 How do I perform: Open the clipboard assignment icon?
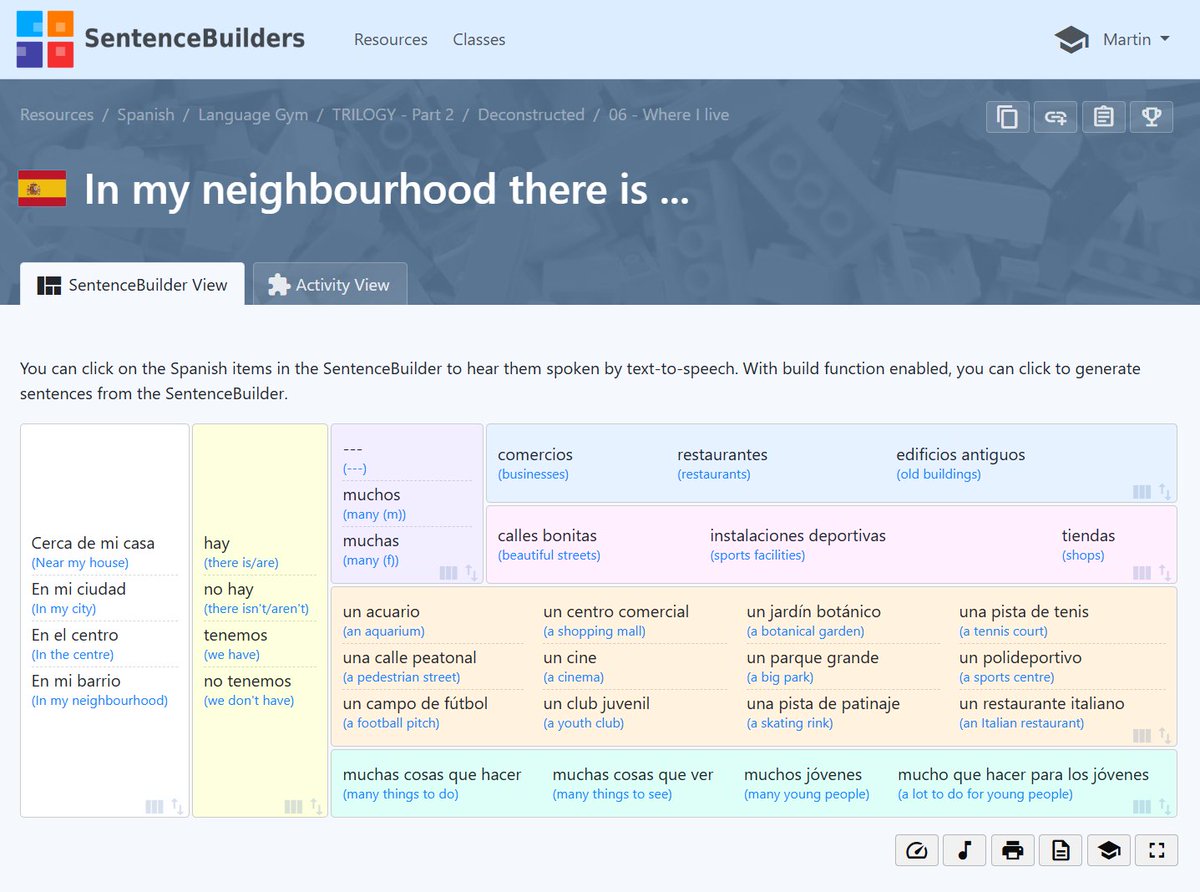point(1103,117)
